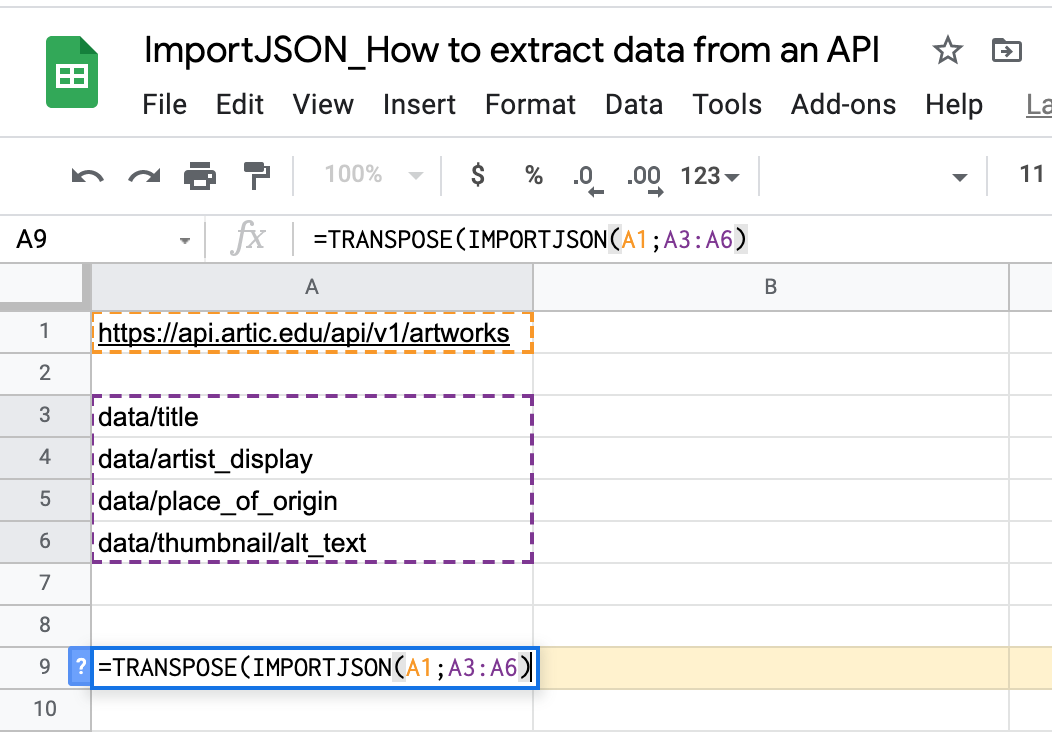
Task: Click the undo arrow icon
Action: pos(87,176)
